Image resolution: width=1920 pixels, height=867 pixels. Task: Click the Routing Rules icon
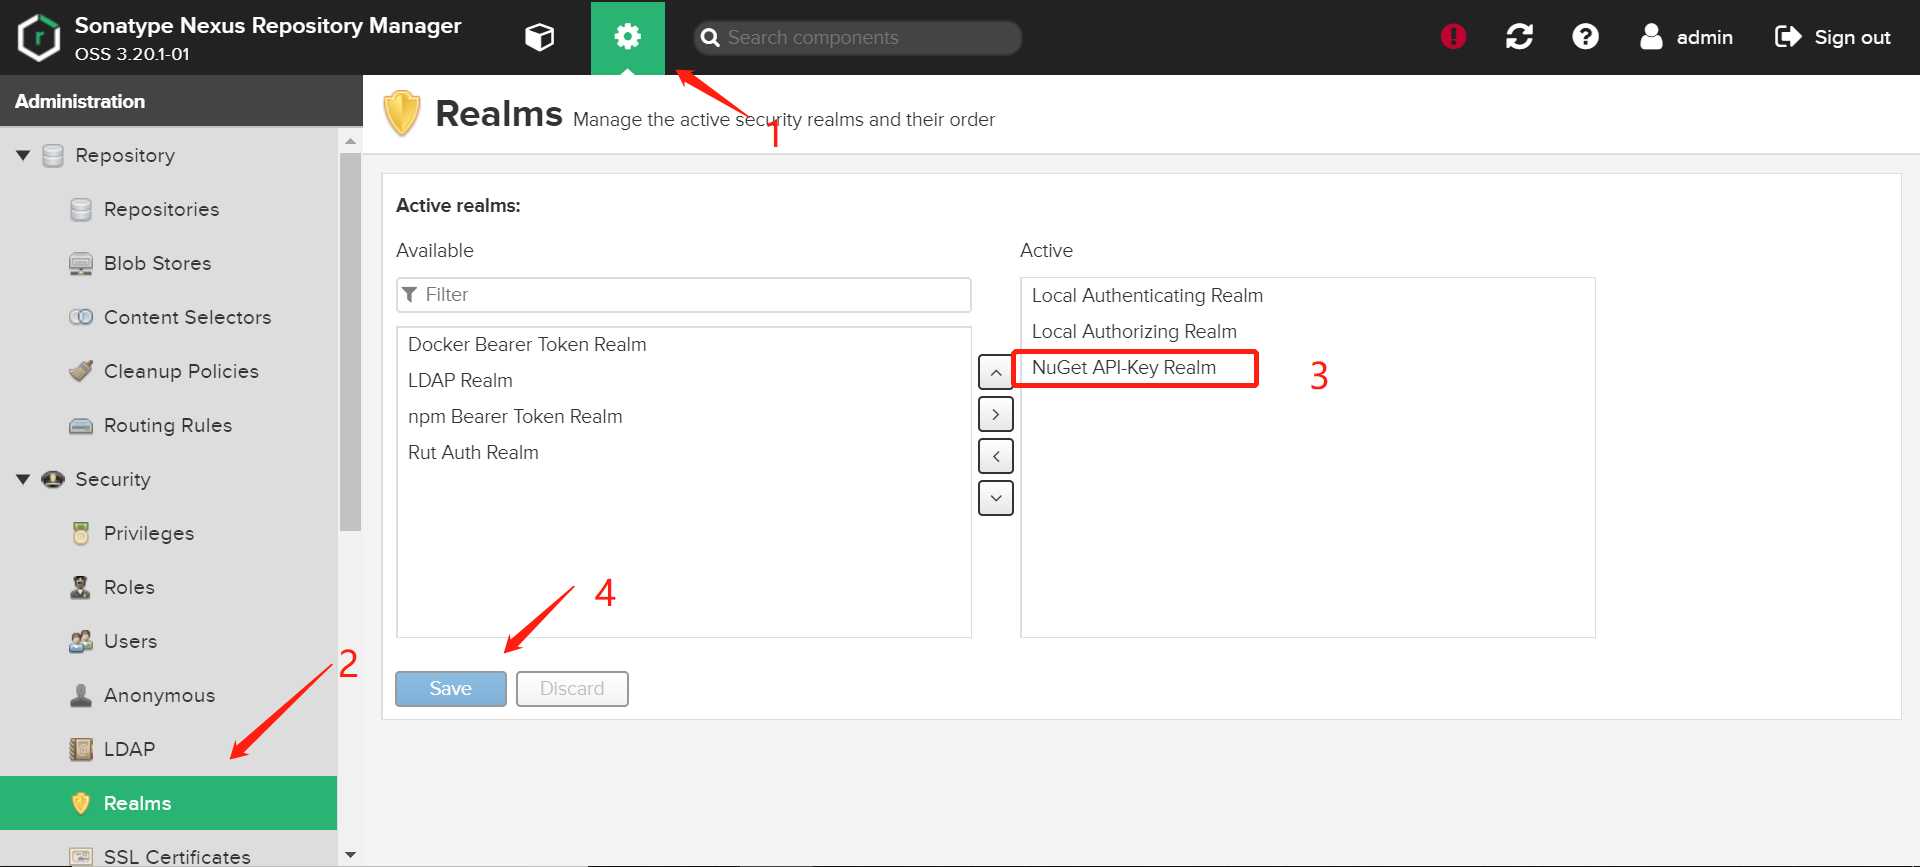pyautogui.click(x=81, y=426)
